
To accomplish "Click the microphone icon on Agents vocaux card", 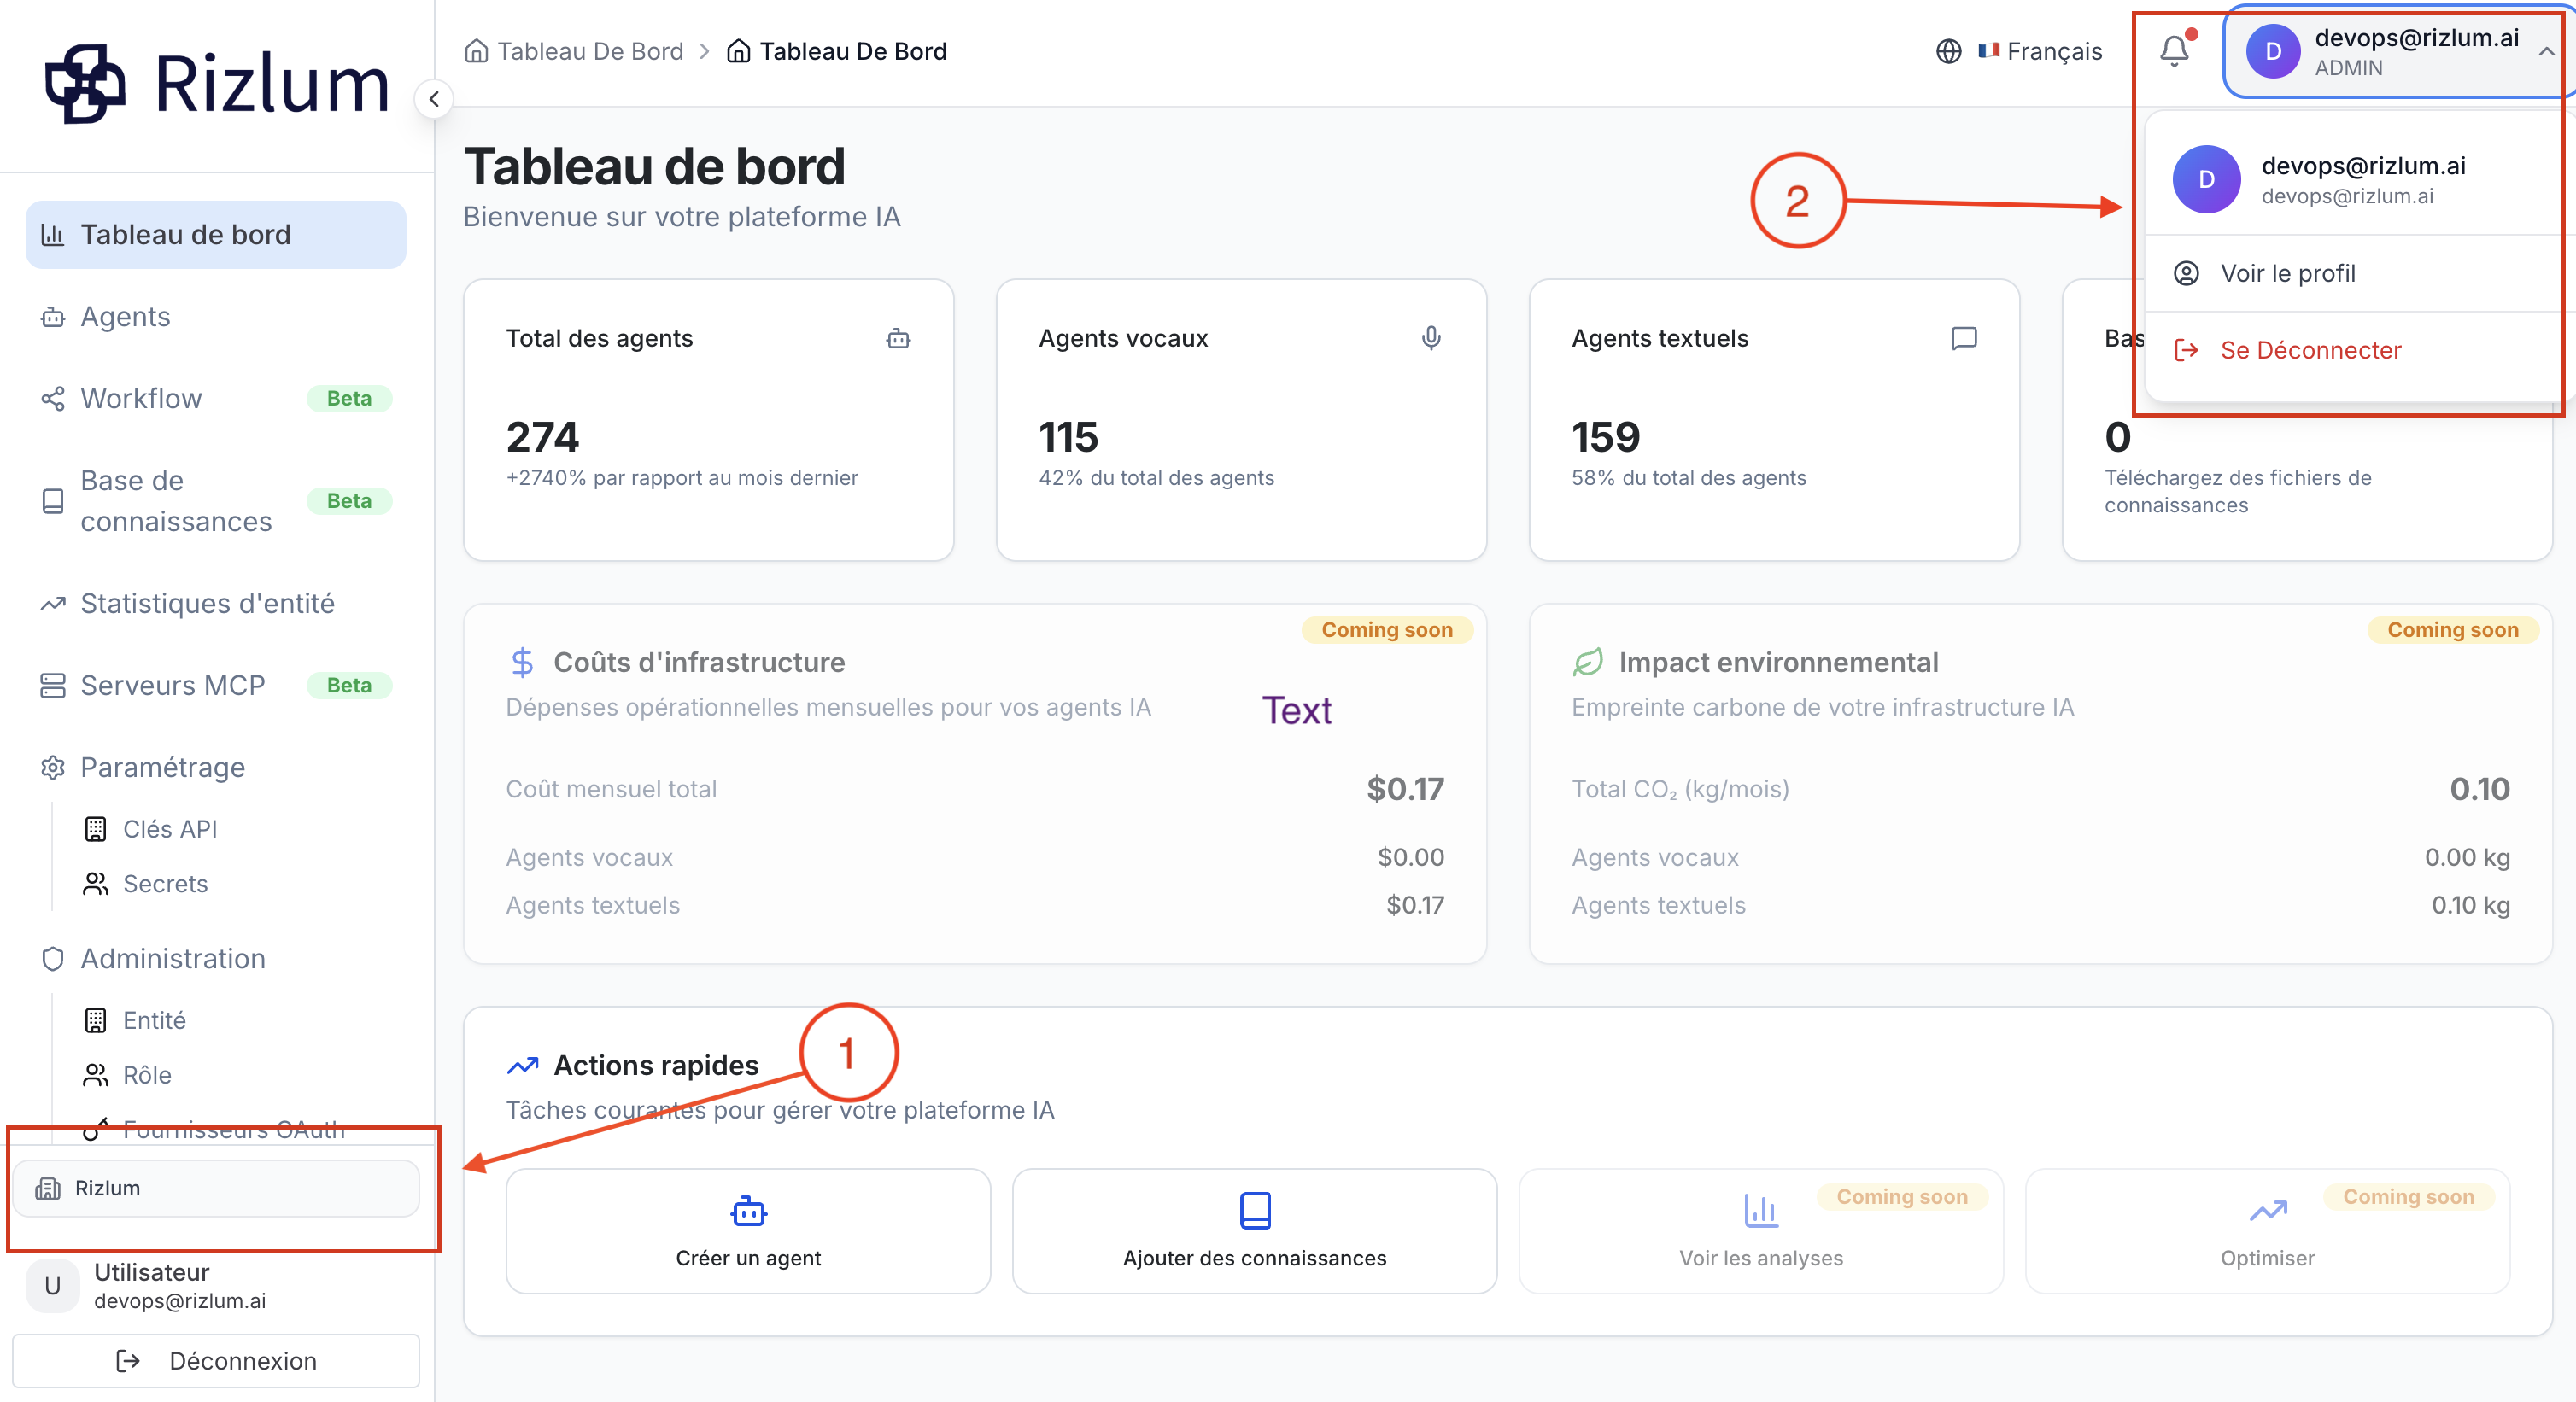I will click(x=1431, y=339).
